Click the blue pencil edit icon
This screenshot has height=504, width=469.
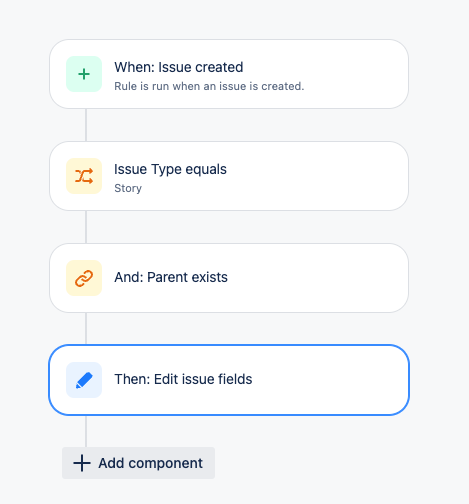(x=84, y=380)
